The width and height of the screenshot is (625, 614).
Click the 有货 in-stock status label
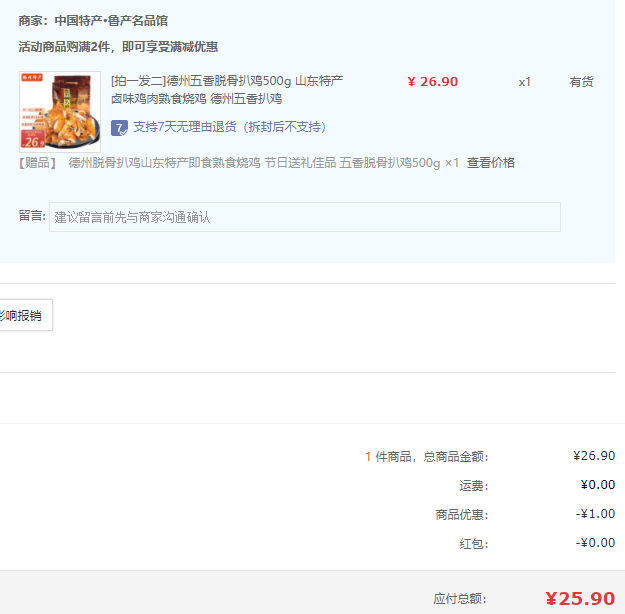click(581, 82)
